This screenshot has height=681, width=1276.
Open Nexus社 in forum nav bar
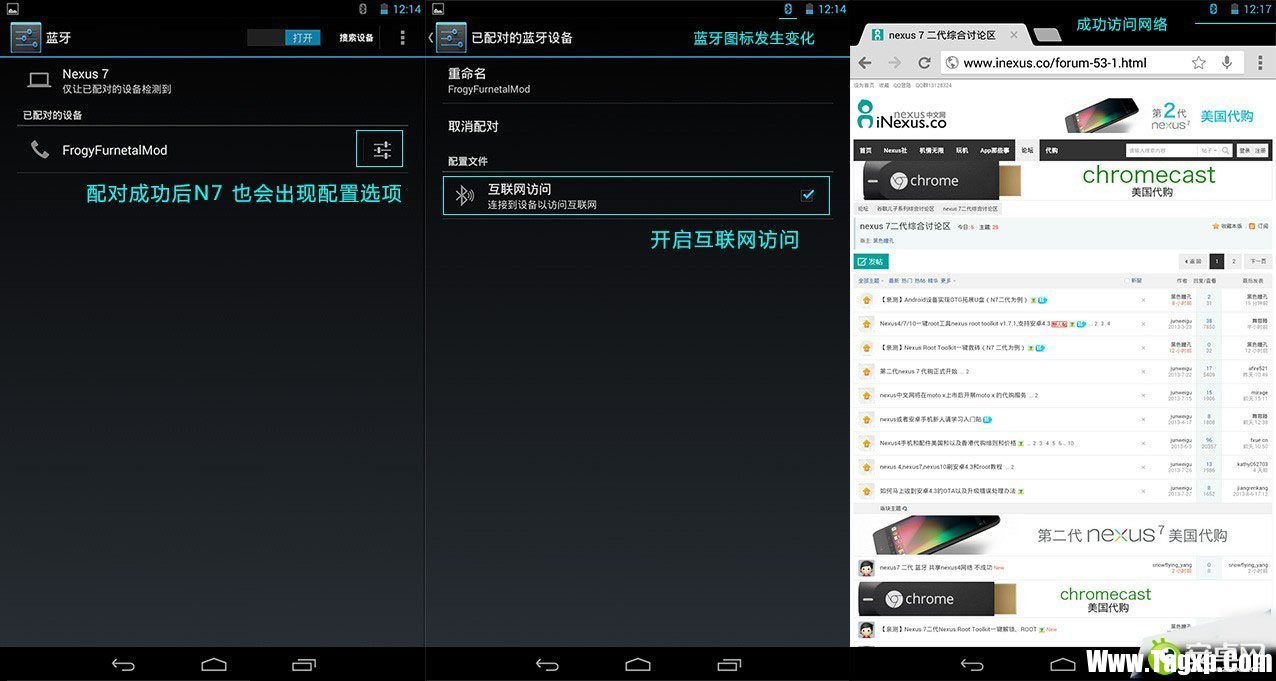point(895,150)
